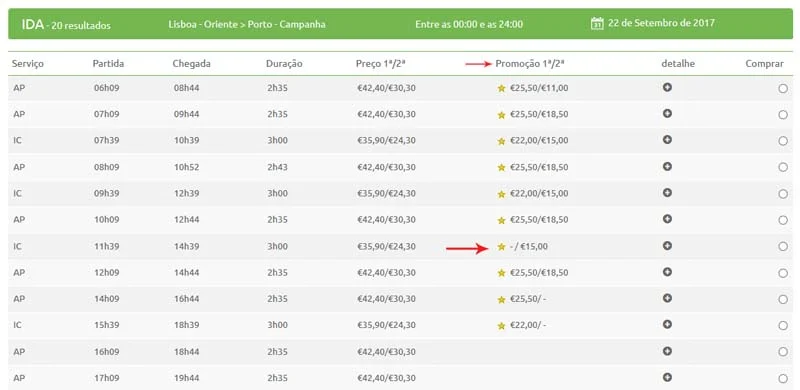Click the promo star for the 07h39 train
The width and height of the screenshot is (800, 390).
[501, 141]
